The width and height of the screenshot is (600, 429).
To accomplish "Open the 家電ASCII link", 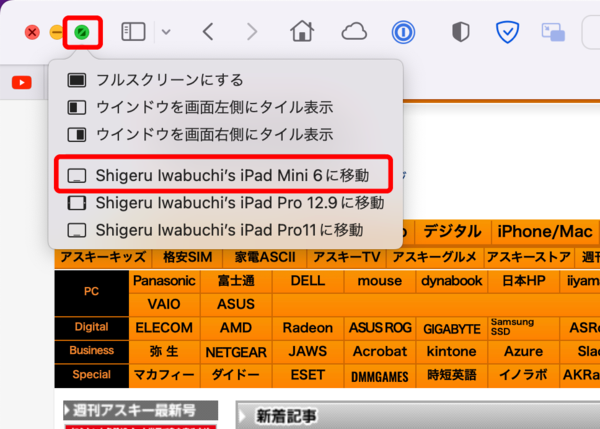I will (x=265, y=257).
